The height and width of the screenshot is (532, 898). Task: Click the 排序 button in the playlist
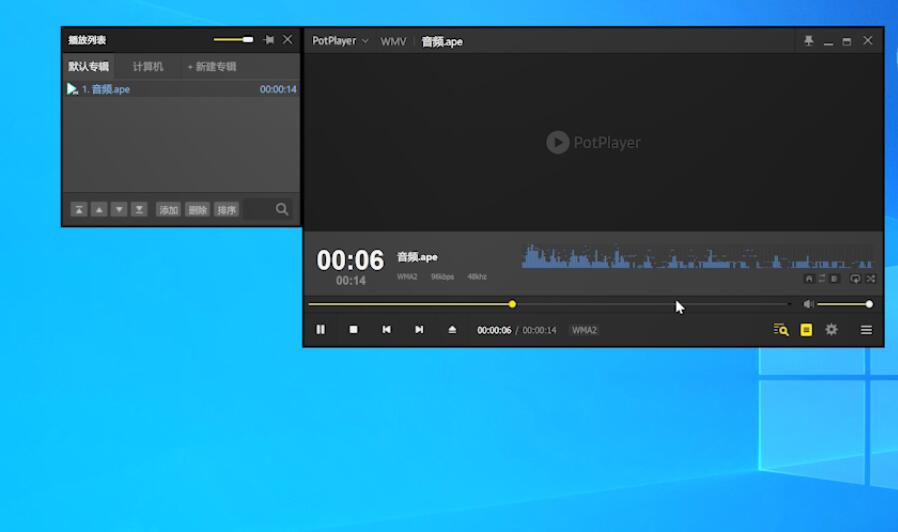click(x=227, y=210)
